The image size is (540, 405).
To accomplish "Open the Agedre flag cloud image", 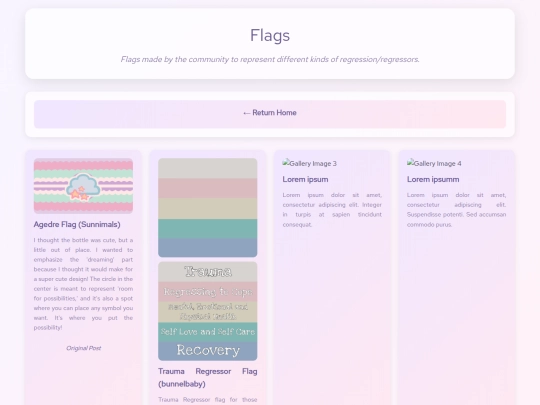I will coord(83,186).
